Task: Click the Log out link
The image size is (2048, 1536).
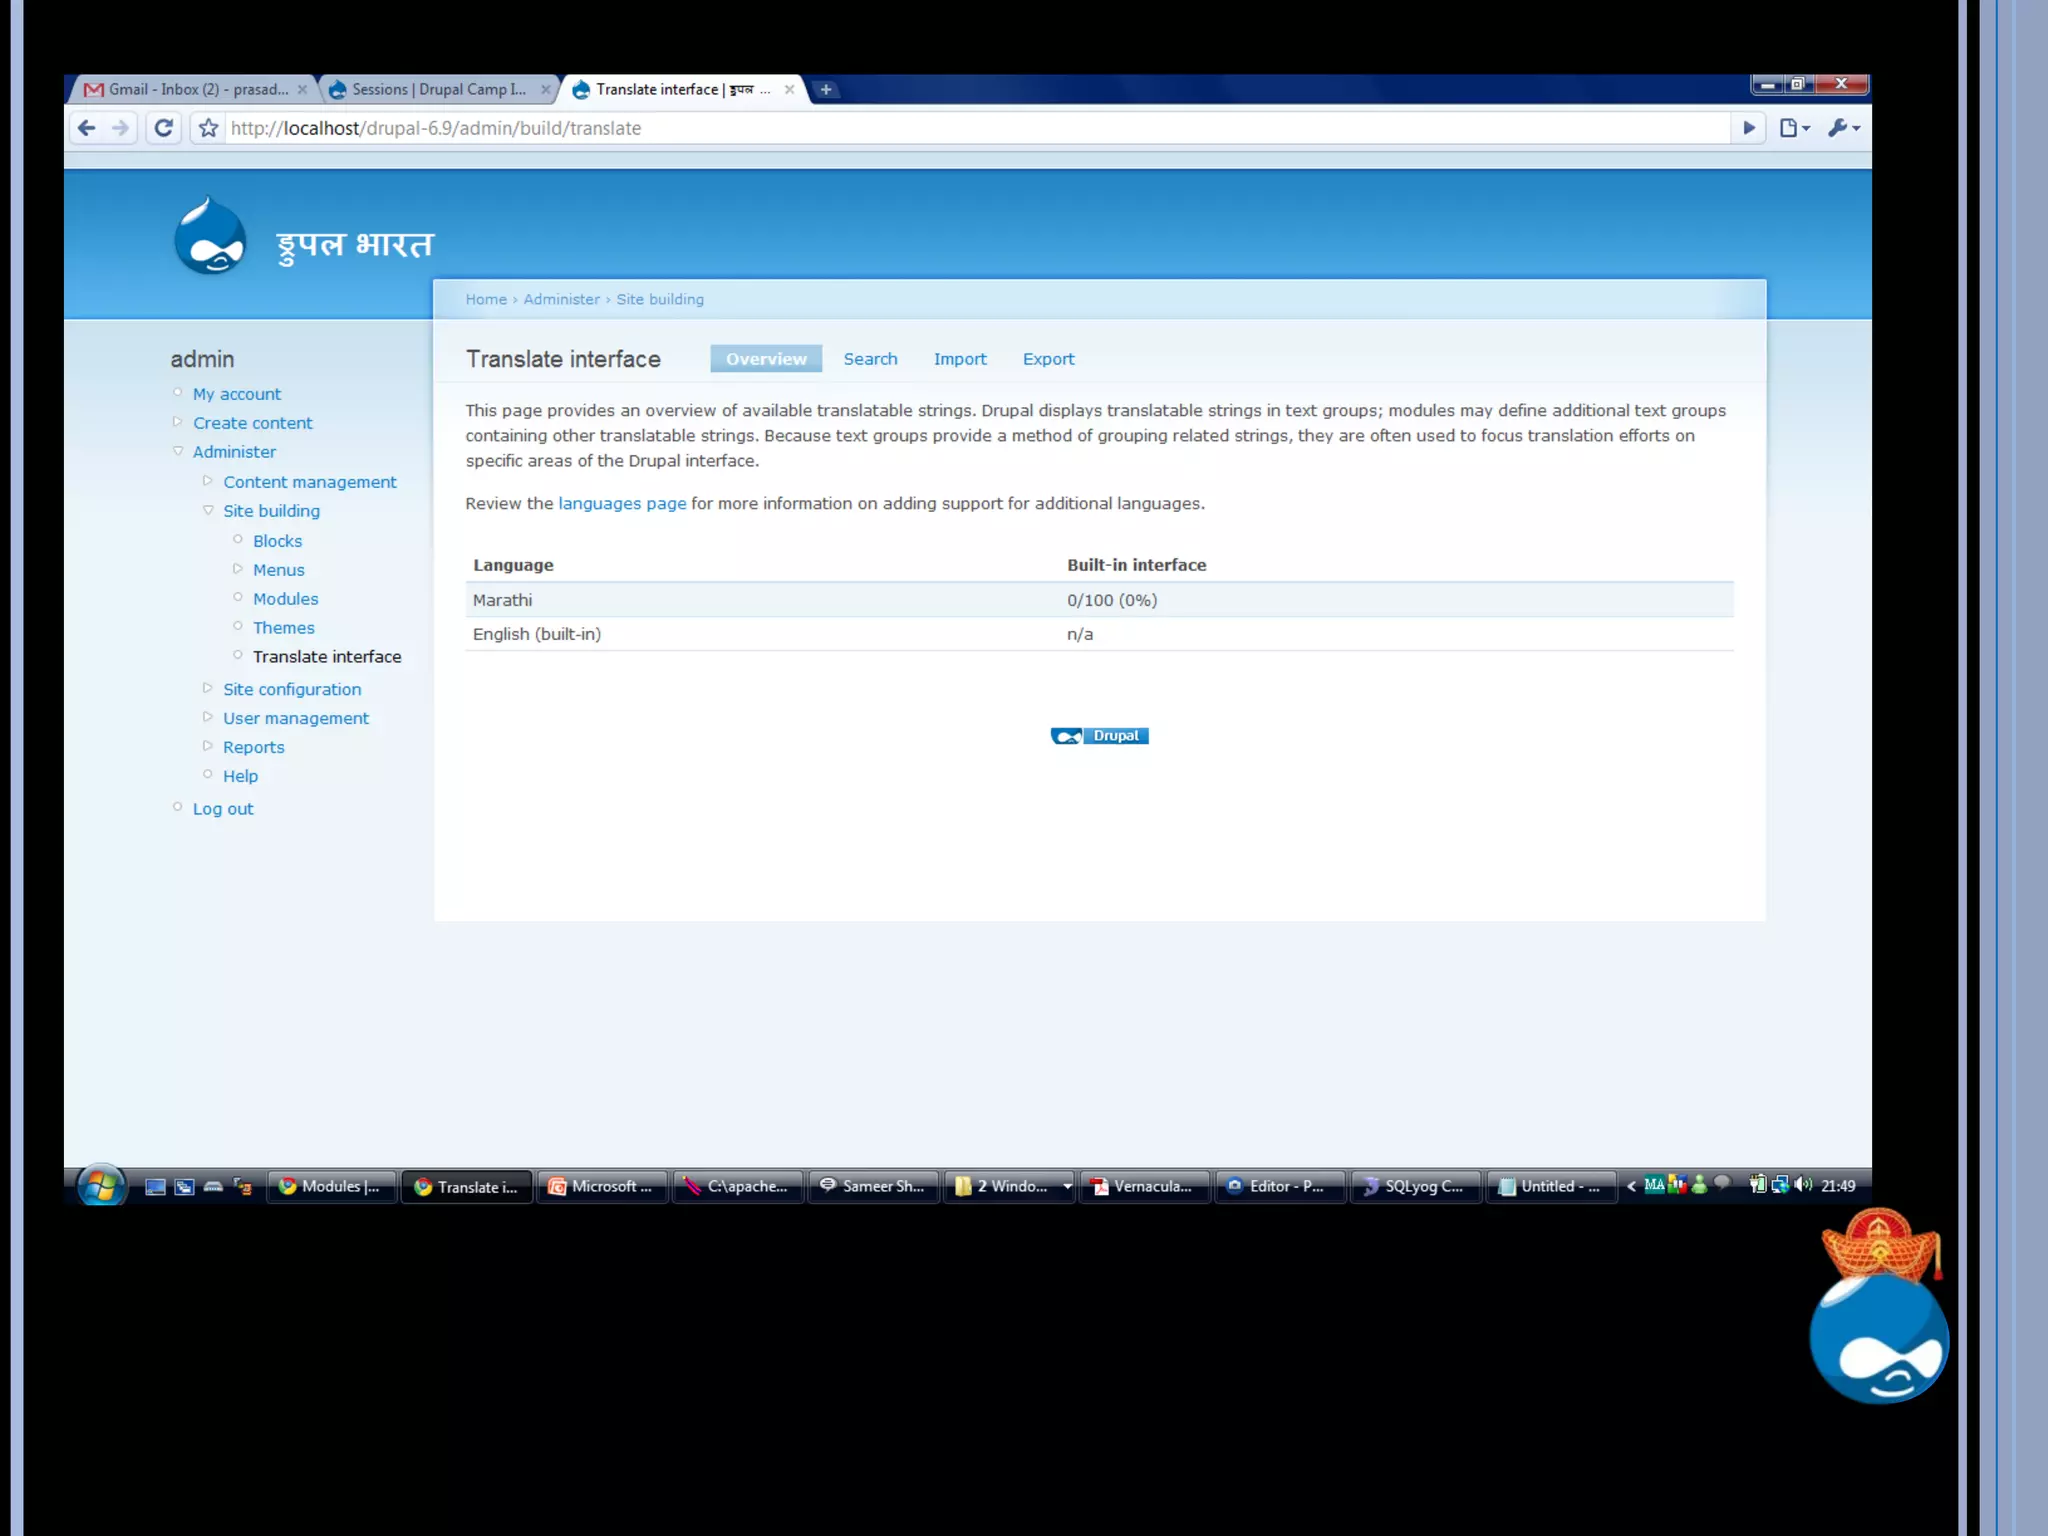Action: click(x=223, y=809)
